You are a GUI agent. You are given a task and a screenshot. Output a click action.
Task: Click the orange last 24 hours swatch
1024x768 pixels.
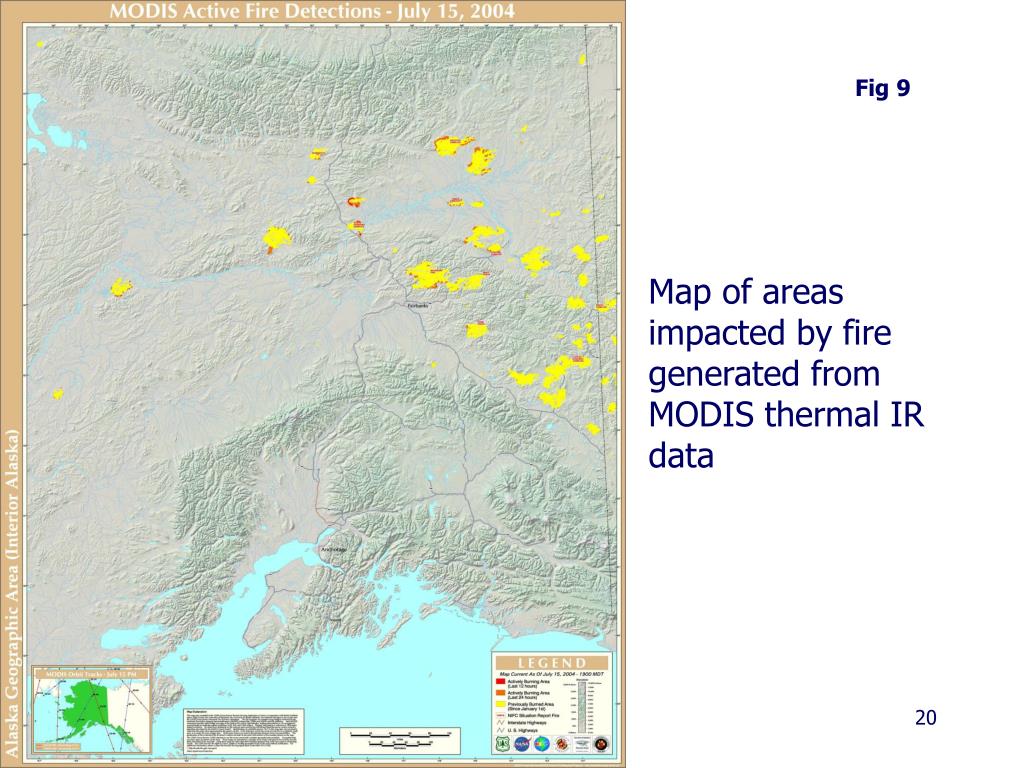500,693
